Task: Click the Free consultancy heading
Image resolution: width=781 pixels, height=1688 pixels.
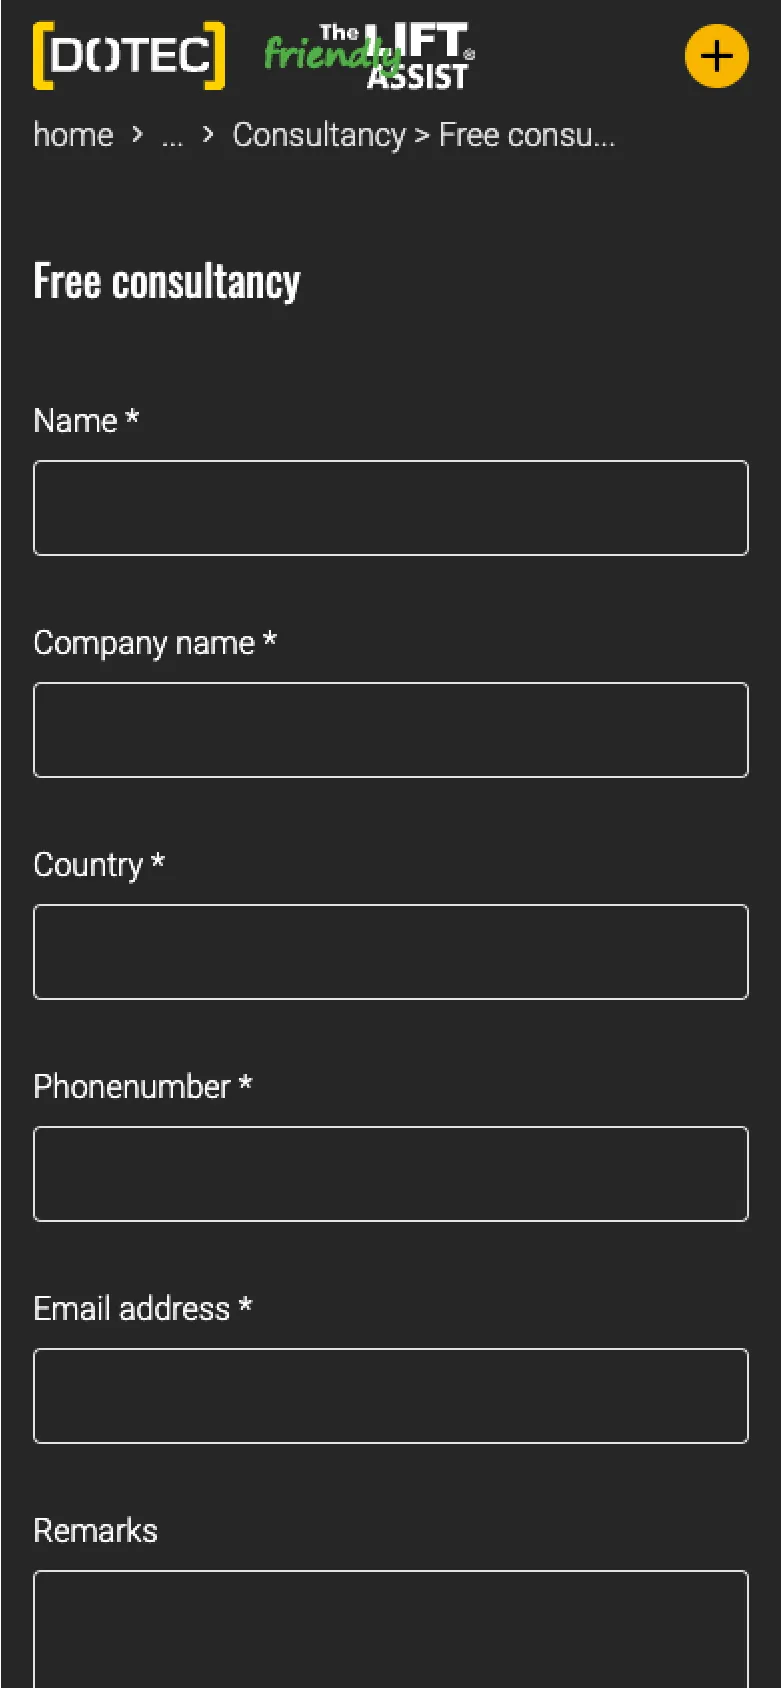Action: [167, 282]
